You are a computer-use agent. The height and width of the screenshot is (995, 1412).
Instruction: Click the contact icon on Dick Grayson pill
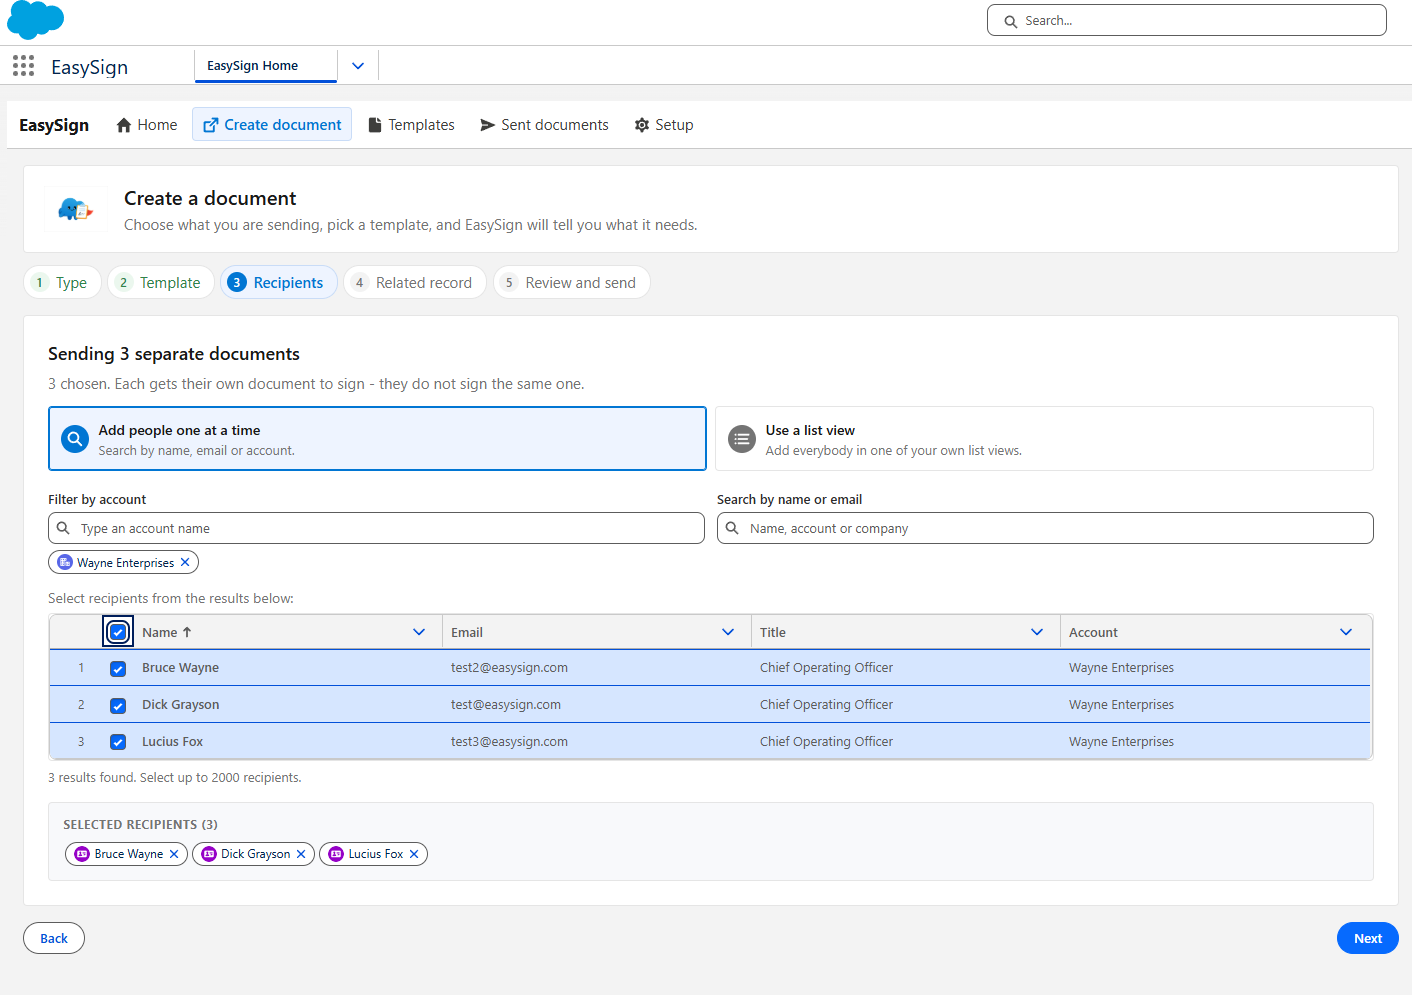[x=209, y=854]
